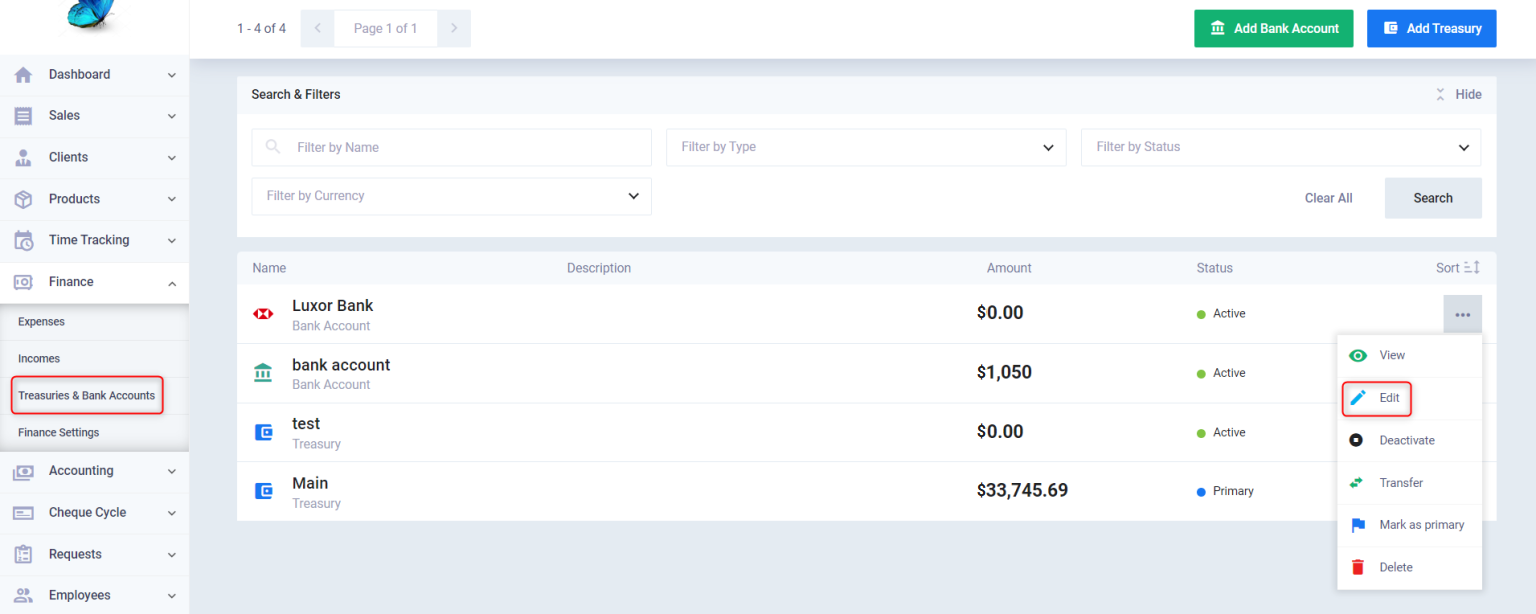This screenshot has width=1536, height=614.
Task: Click the Clients people icon
Action: point(23,158)
